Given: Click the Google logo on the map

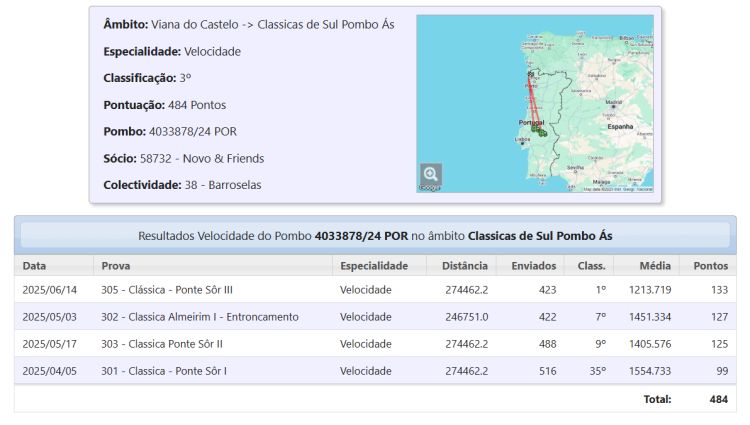Looking at the screenshot, I should pyautogui.click(x=429, y=188).
